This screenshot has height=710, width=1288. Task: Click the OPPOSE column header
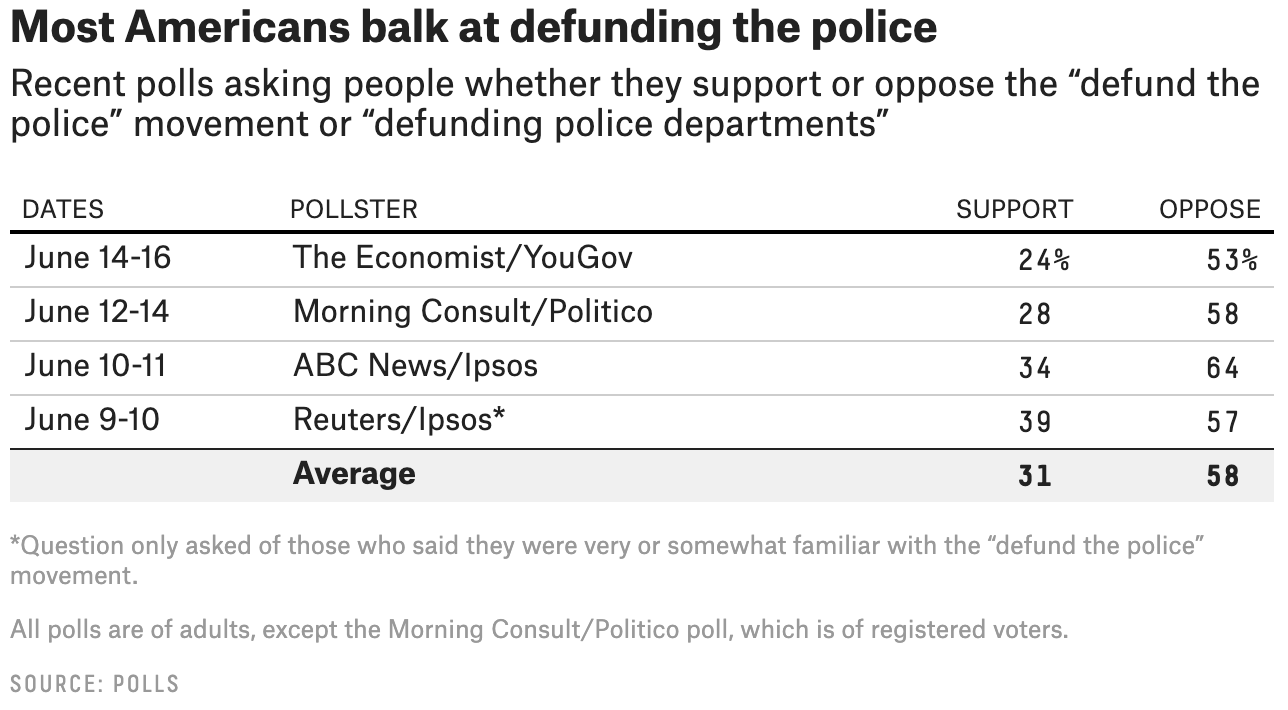[1210, 209]
